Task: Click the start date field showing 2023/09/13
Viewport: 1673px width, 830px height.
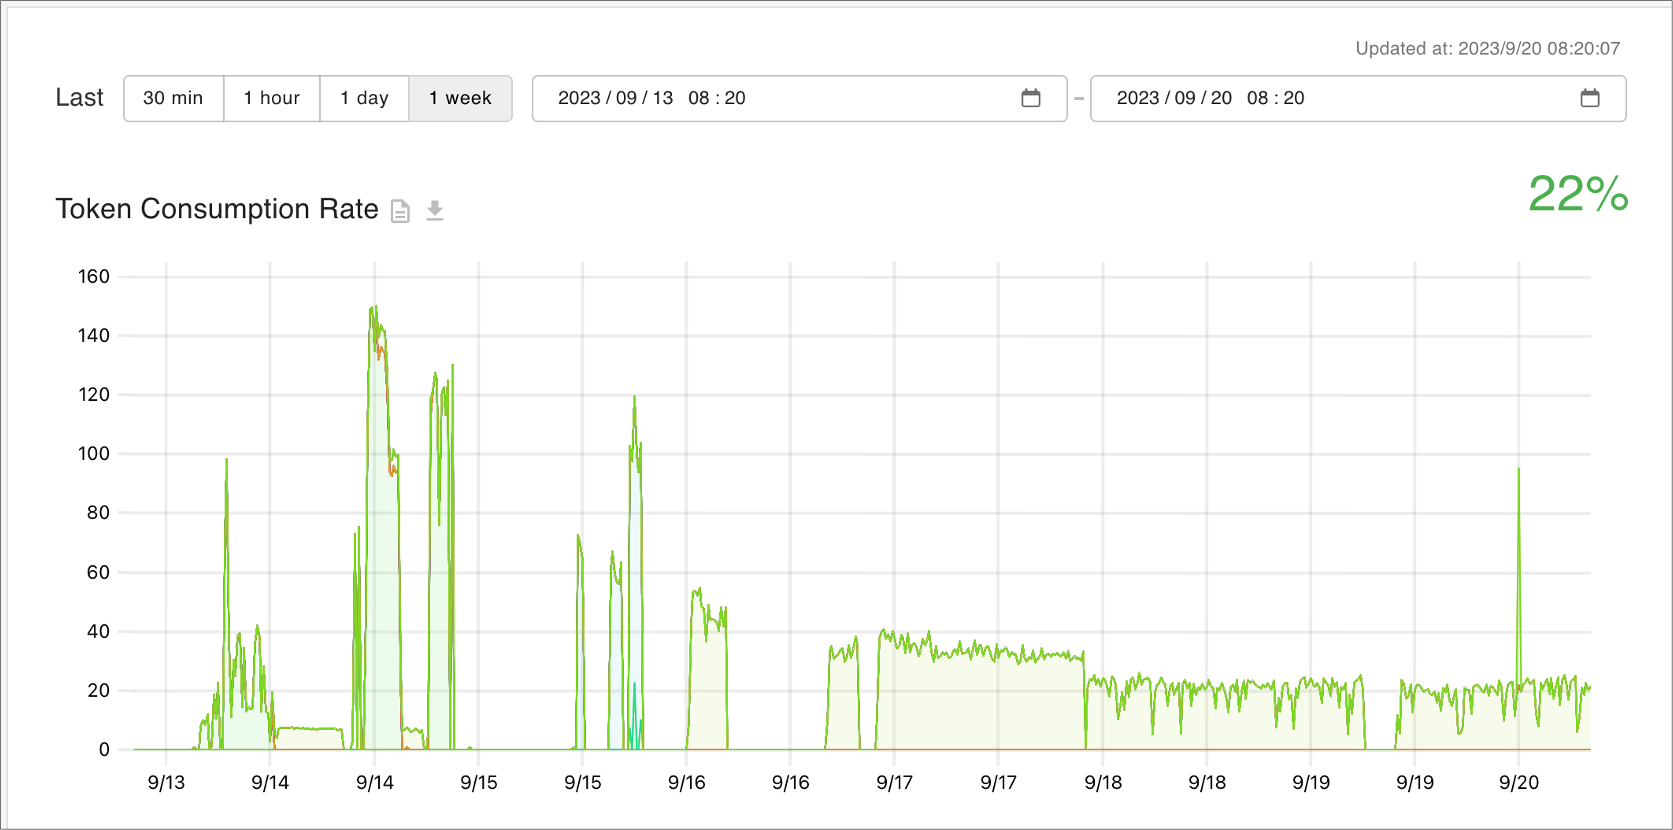Action: click(x=615, y=98)
